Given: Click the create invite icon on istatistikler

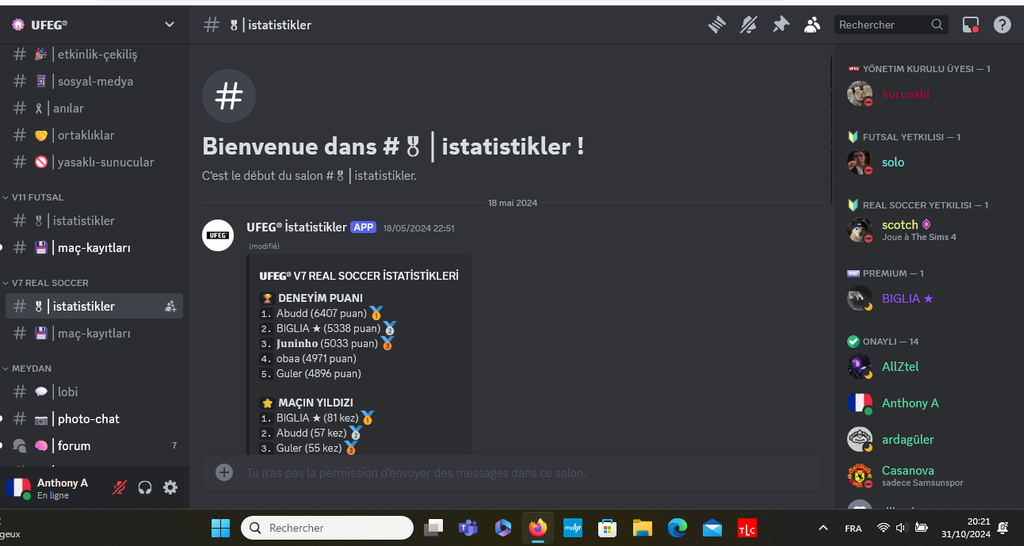Looking at the screenshot, I should point(170,306).
